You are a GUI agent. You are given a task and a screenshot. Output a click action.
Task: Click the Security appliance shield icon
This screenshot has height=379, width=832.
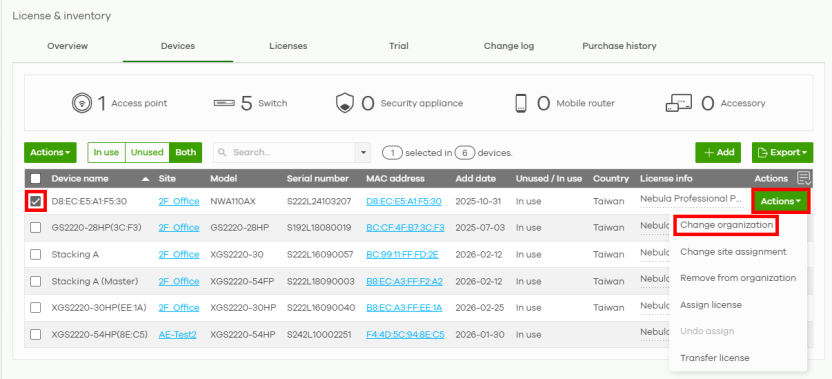pyautogui.click(x=345, y=103)
